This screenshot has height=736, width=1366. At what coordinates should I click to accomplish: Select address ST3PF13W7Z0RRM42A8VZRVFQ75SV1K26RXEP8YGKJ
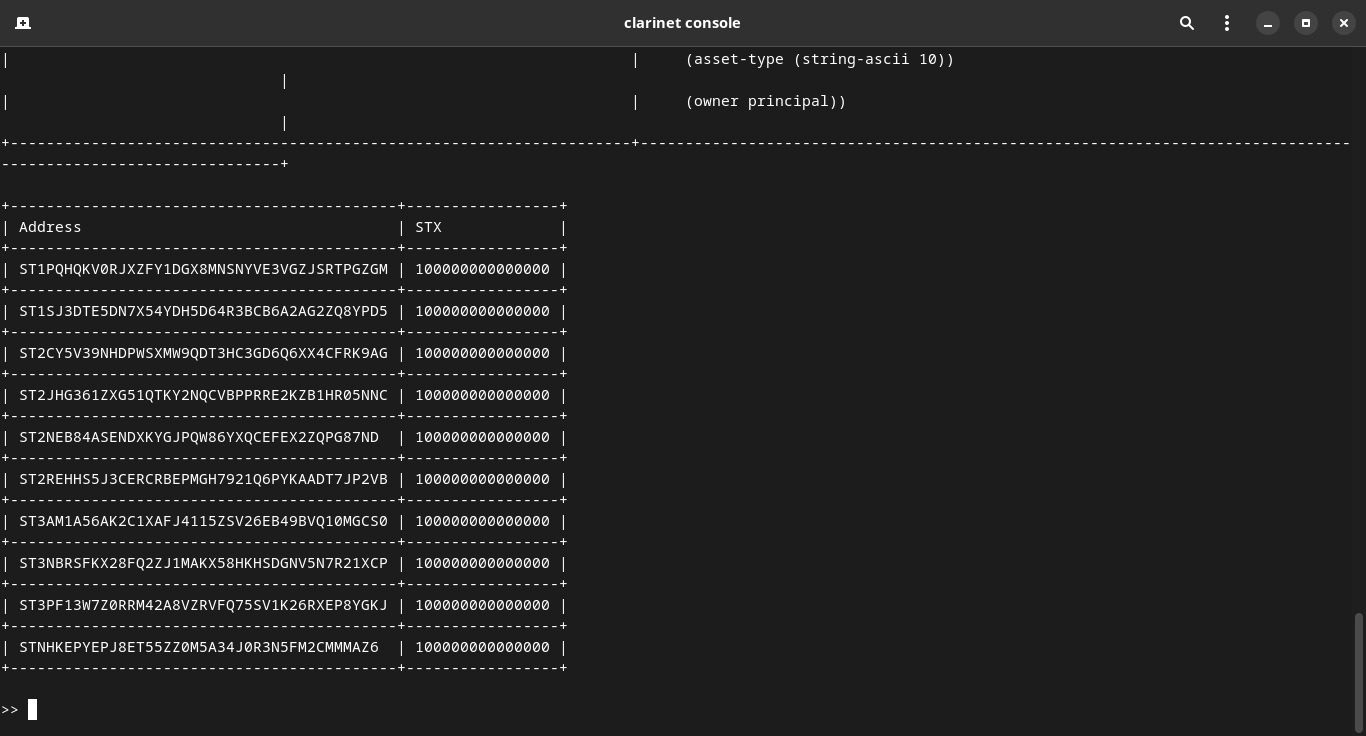click(203, 605)
